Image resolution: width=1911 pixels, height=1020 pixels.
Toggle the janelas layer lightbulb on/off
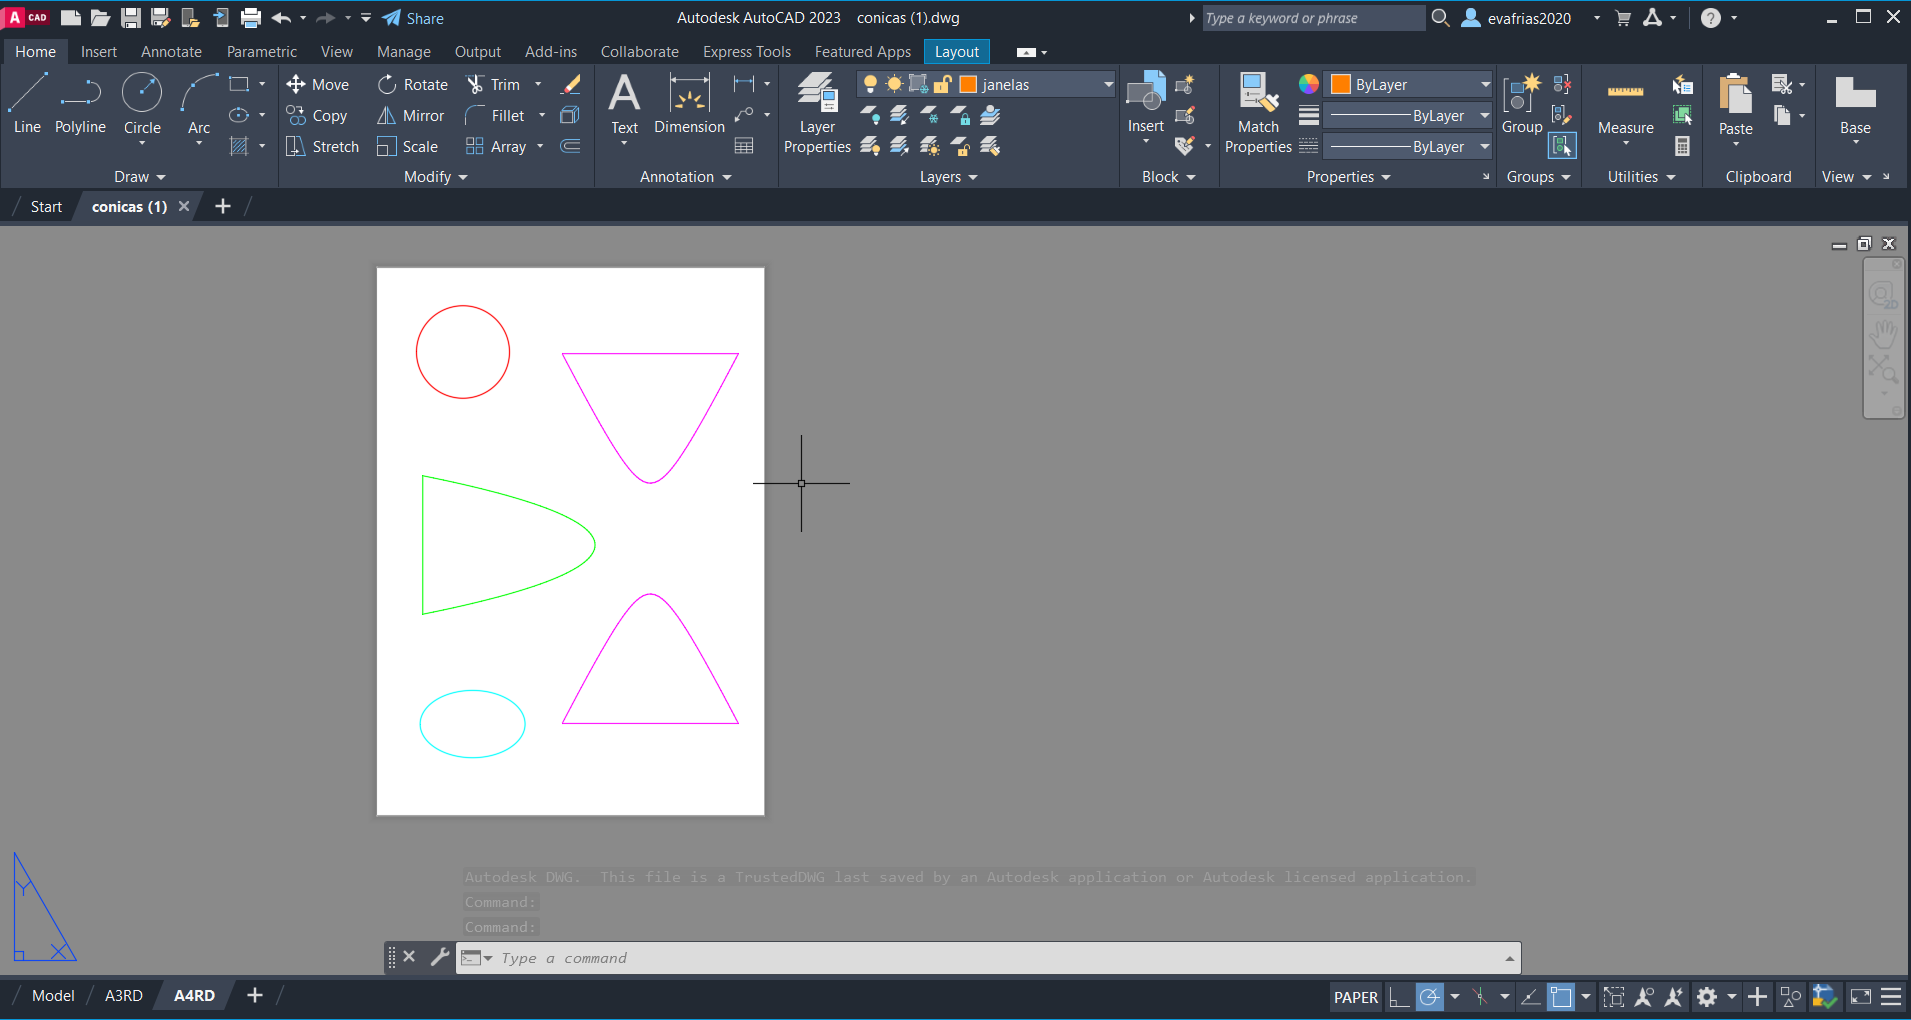click(871, 85)
